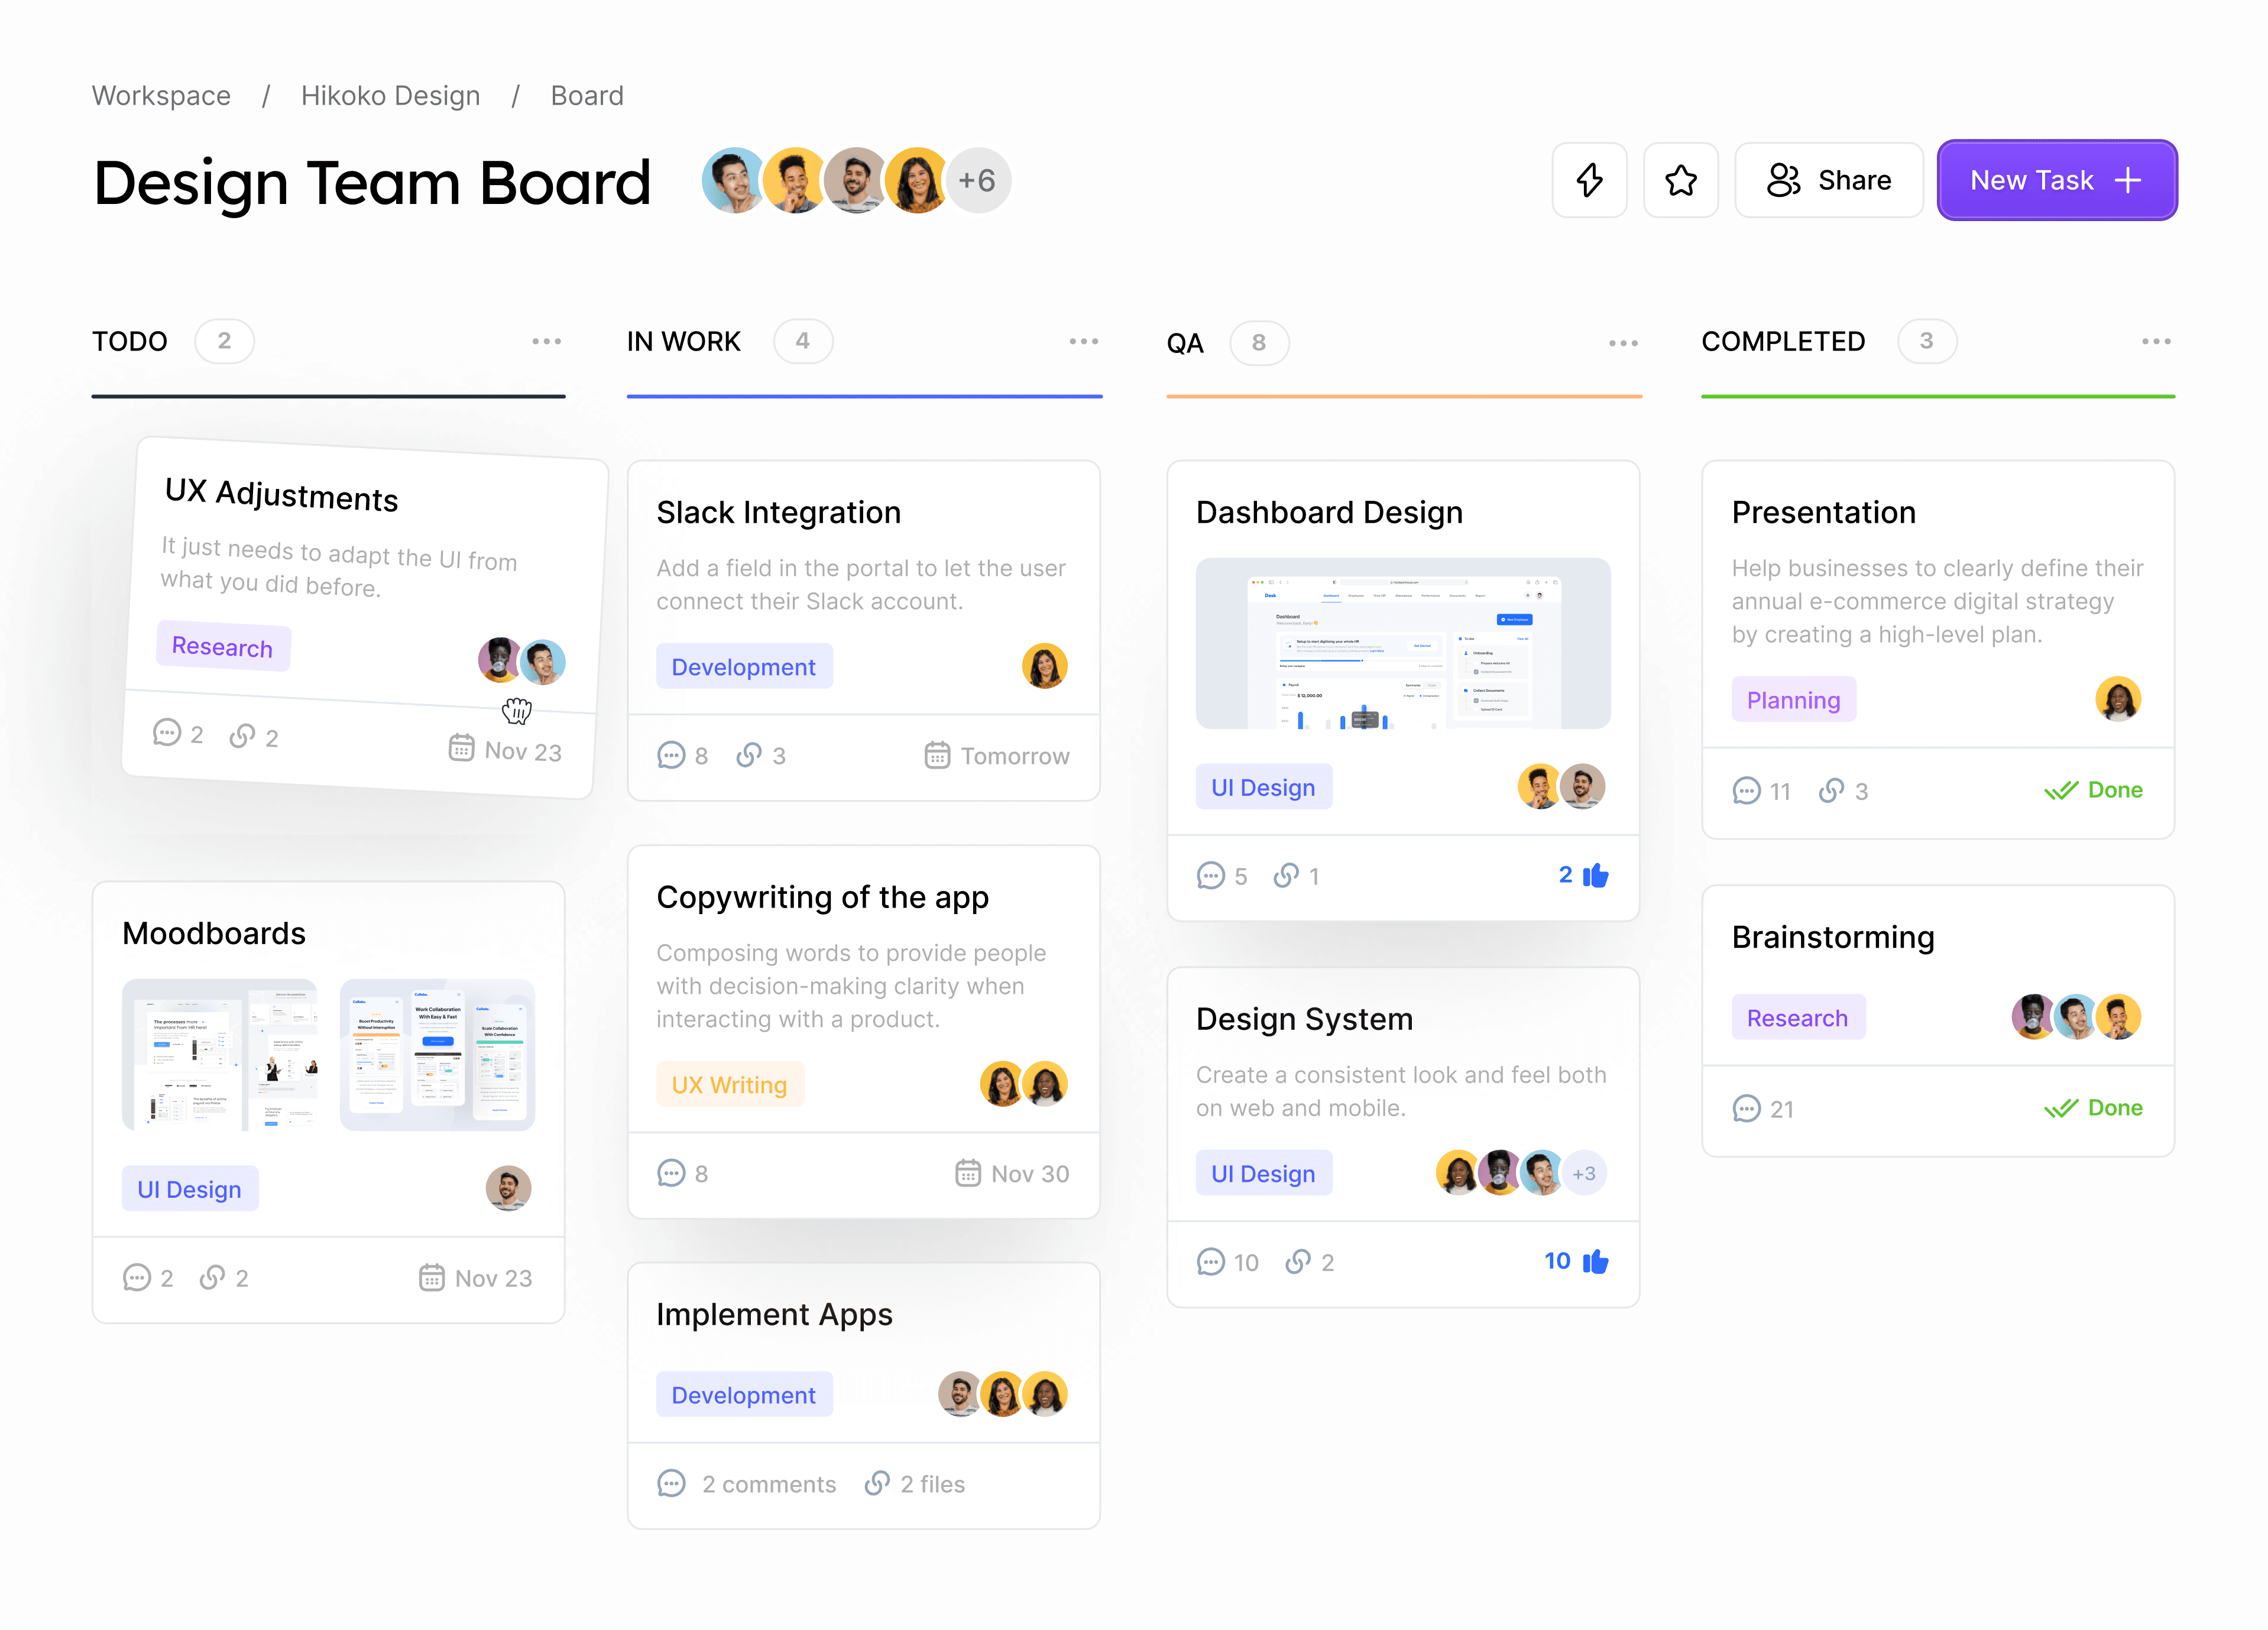Image resolution: width=2268 pixels, height=1630 pixels.
Task: Open the IN WORK column three-dot menu
Action: click(x=1083, y=341)
